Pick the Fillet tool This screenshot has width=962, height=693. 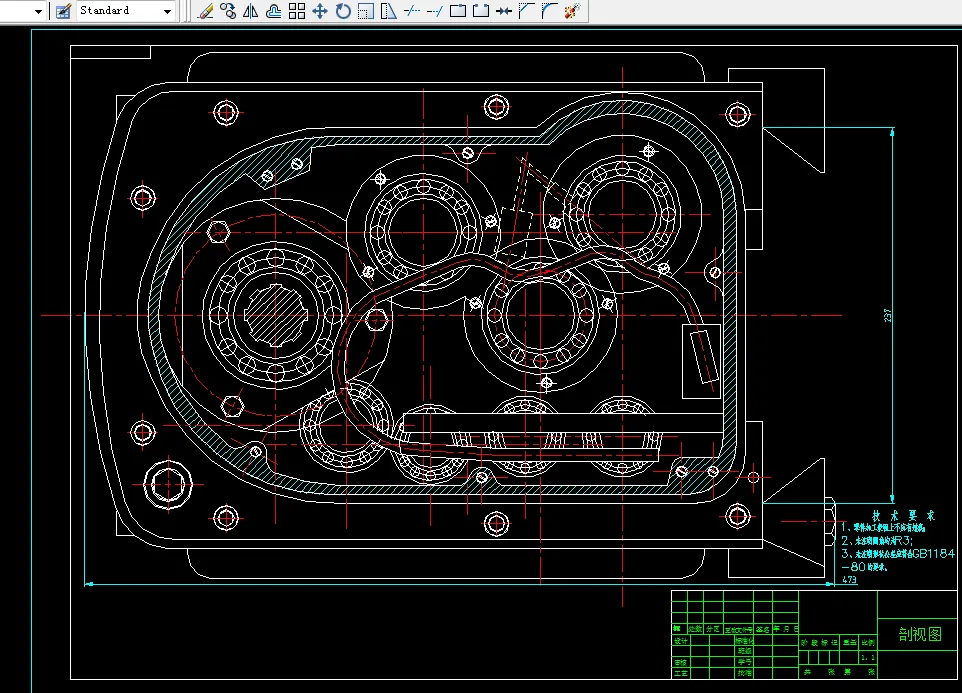point(549,11)
